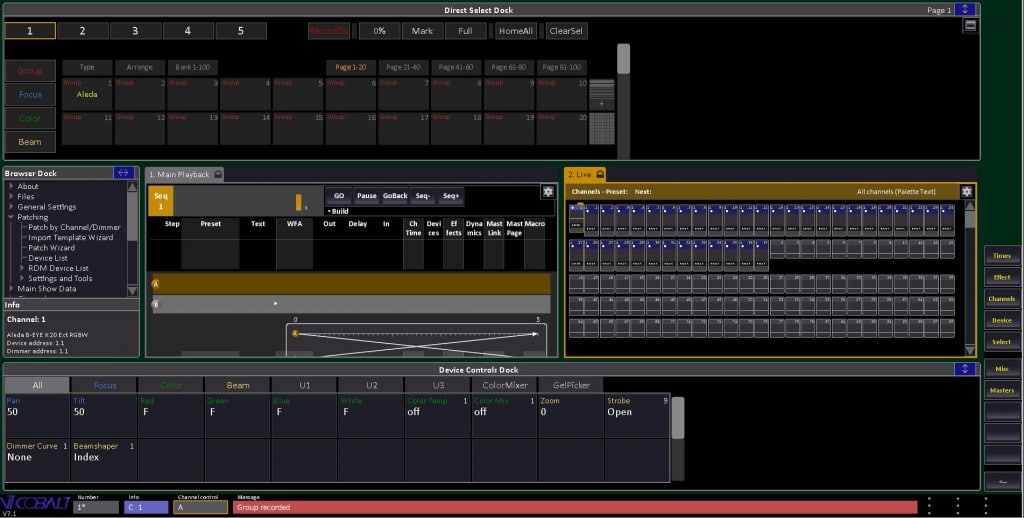
Task: Click the lock icon on Live tab
Action: (600, 174)
